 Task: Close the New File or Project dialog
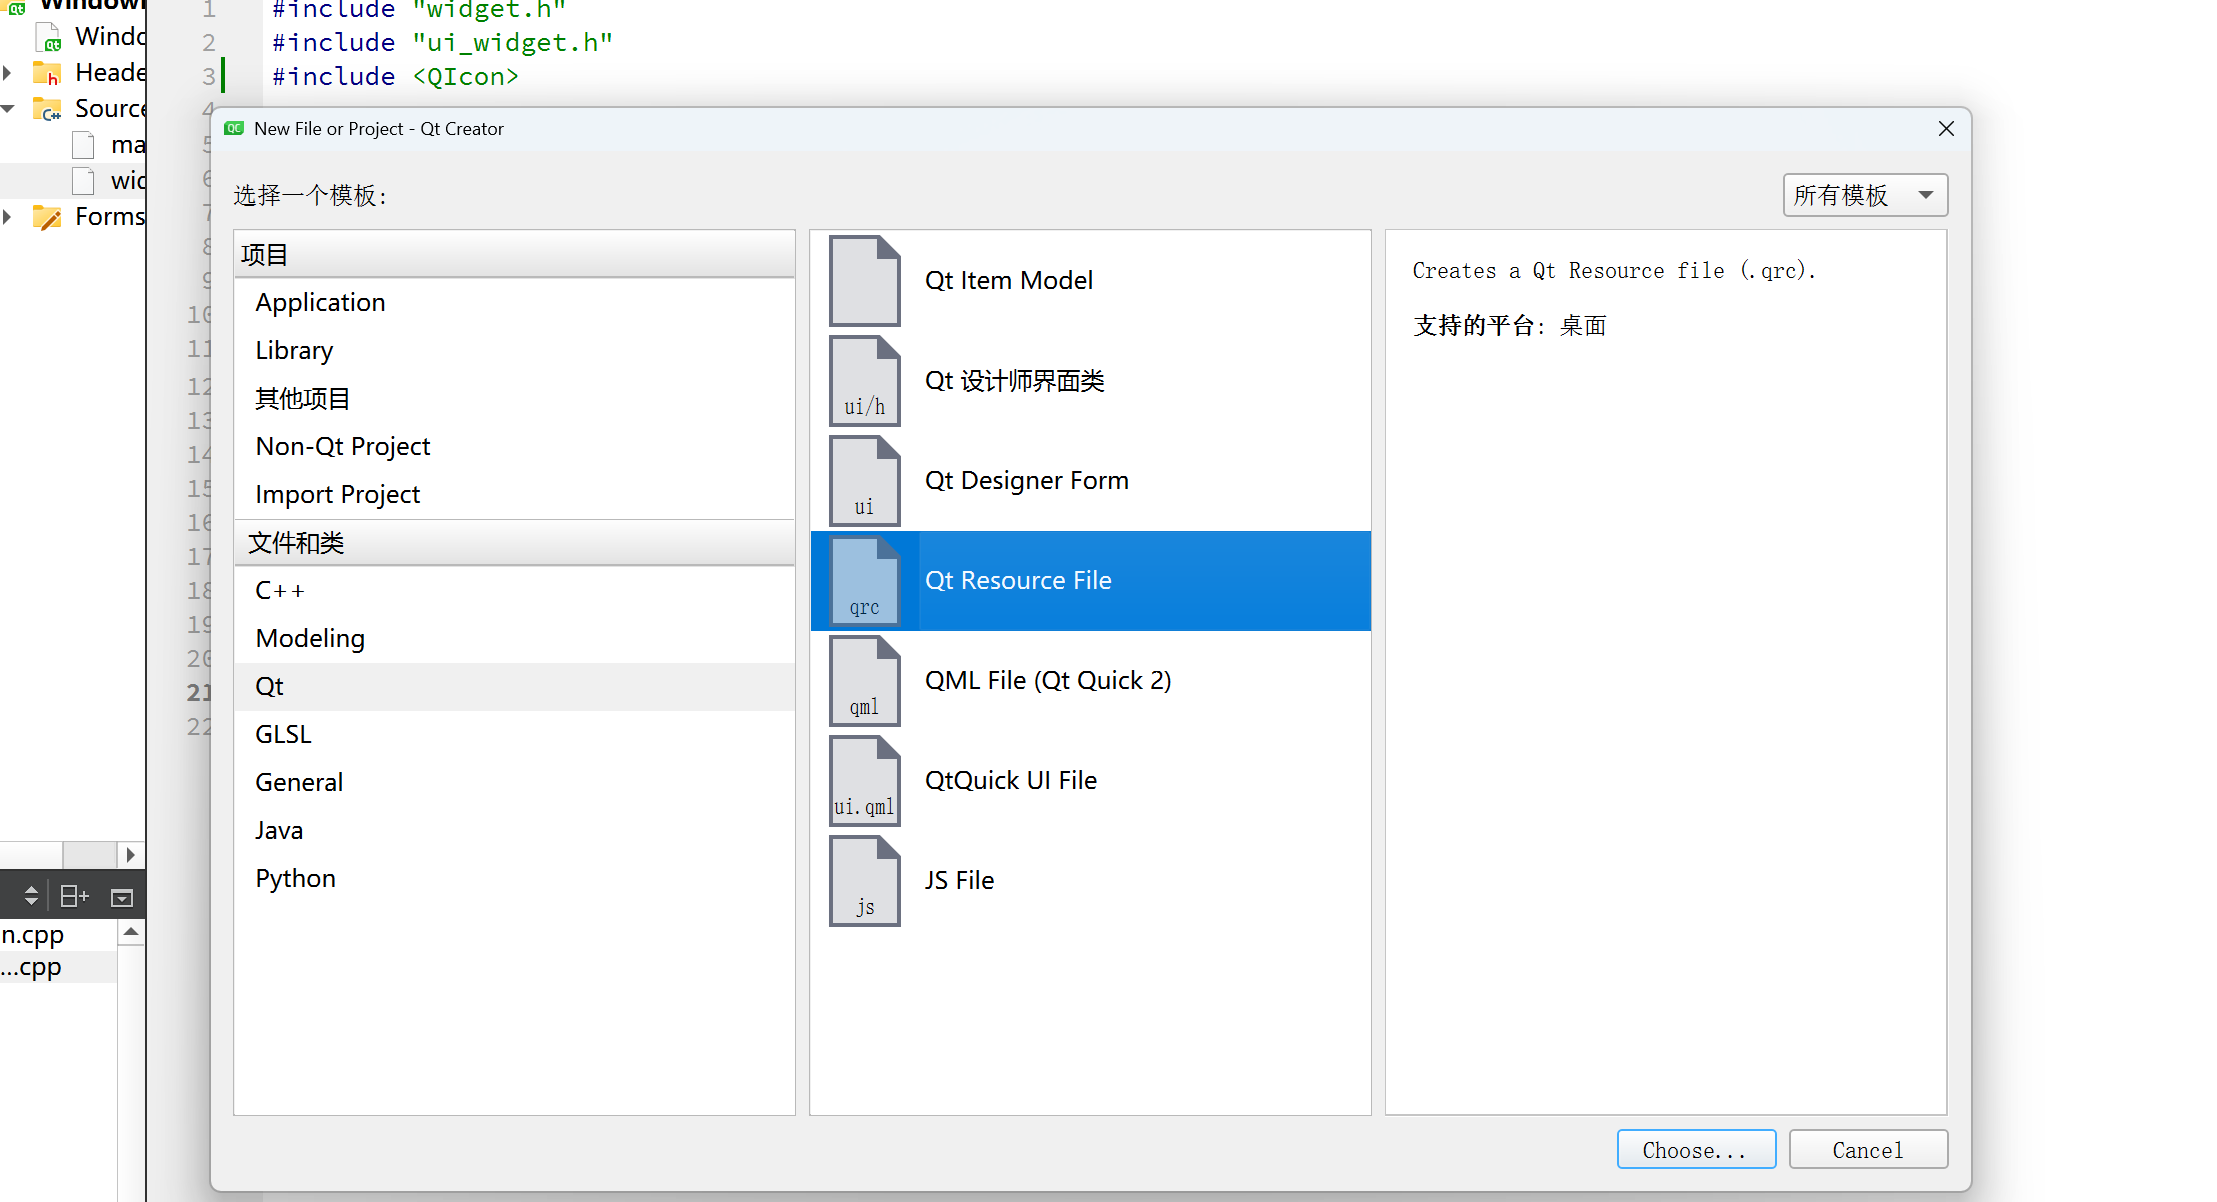tap(1945, 129)
